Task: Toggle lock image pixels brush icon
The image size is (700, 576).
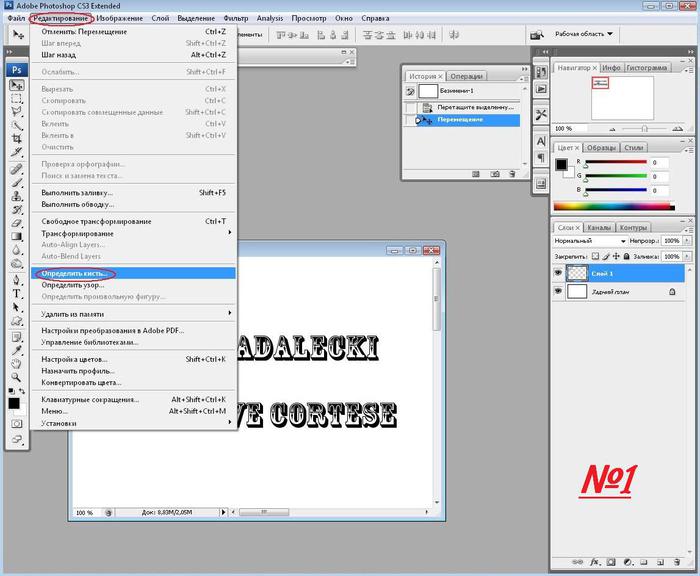Action: (x=606, y=256)
